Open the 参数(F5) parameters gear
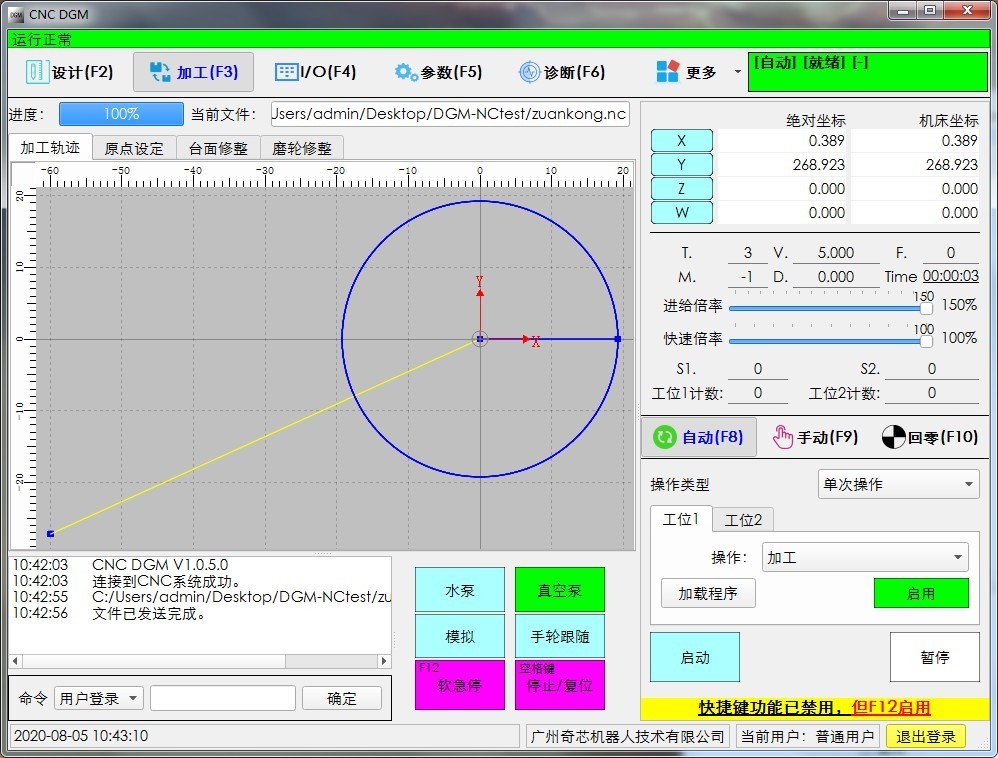This screenshot has height=758, width=998. [x=406, y=72]
